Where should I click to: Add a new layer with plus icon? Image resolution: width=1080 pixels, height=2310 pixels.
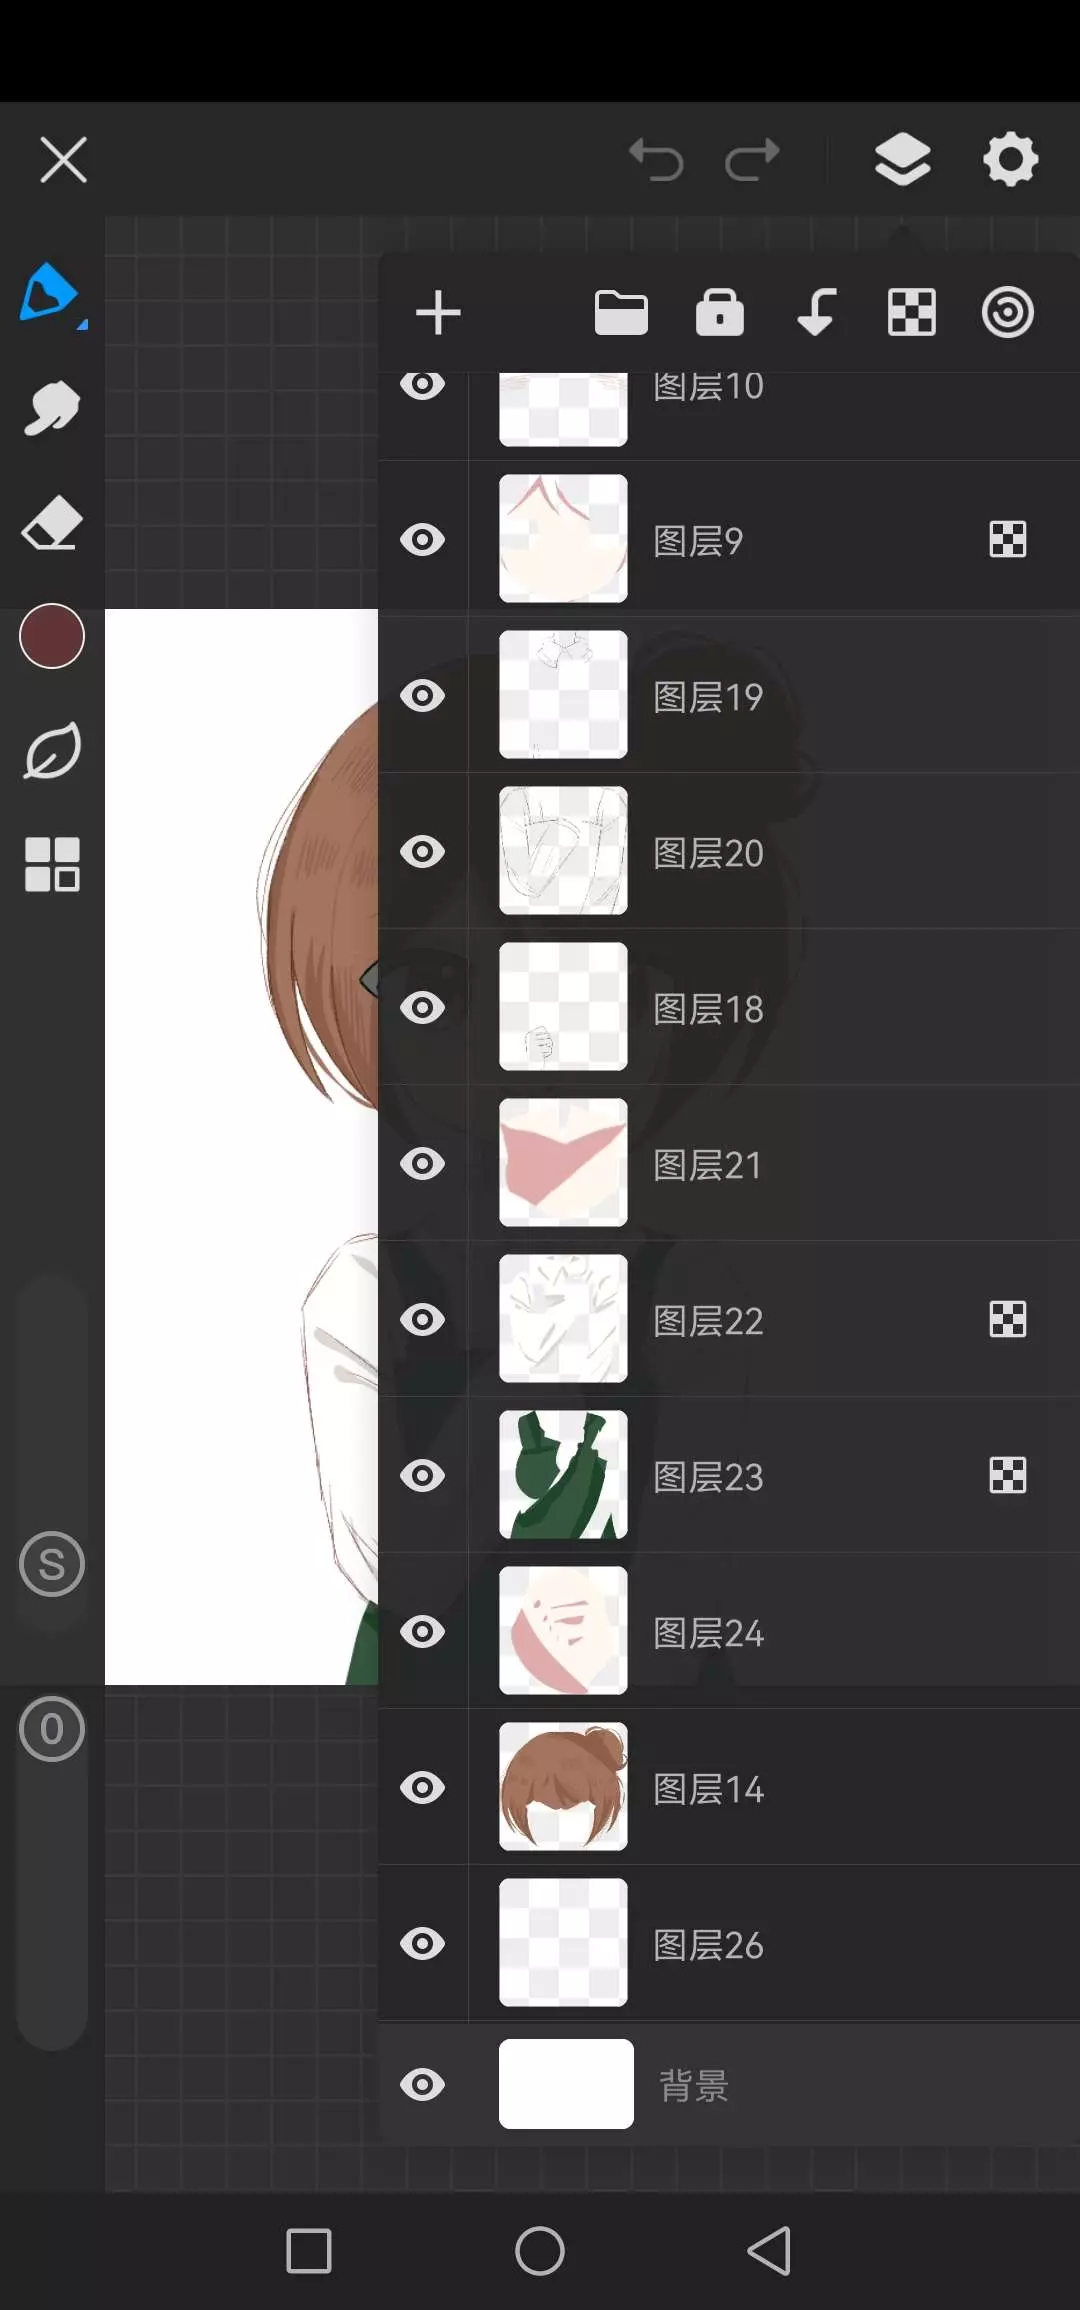pyautogui.click(x=438, y=313)
